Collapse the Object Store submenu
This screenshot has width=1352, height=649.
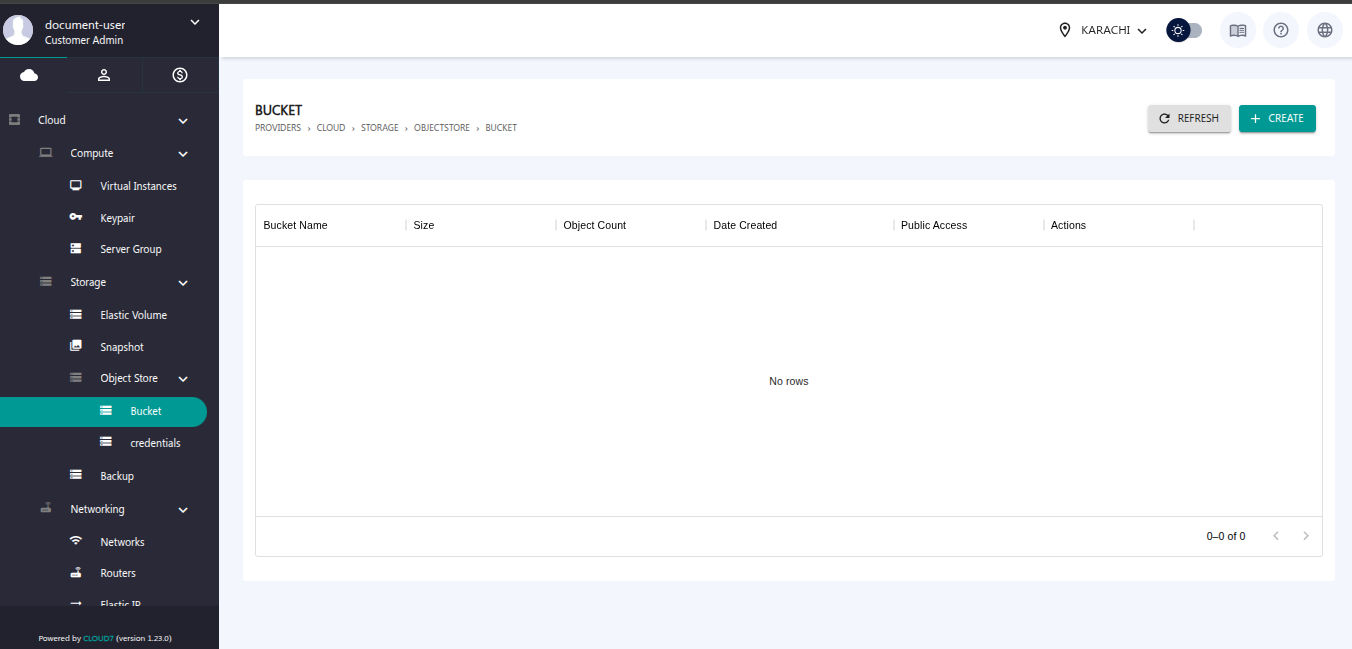click(183, 379)
